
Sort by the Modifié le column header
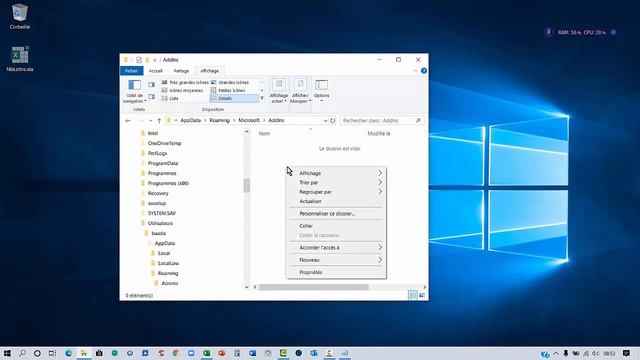click(x=379, y=133)
